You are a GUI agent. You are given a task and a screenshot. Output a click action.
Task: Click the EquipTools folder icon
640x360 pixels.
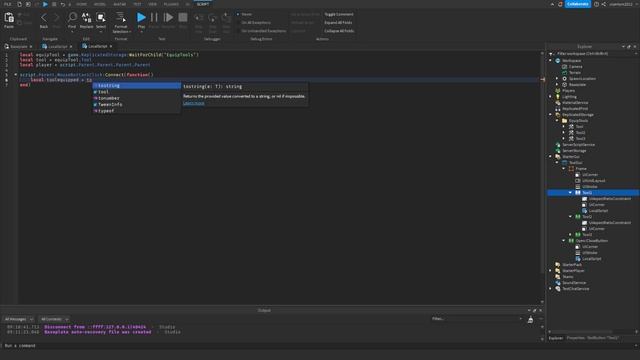click(x=564, y=120)
